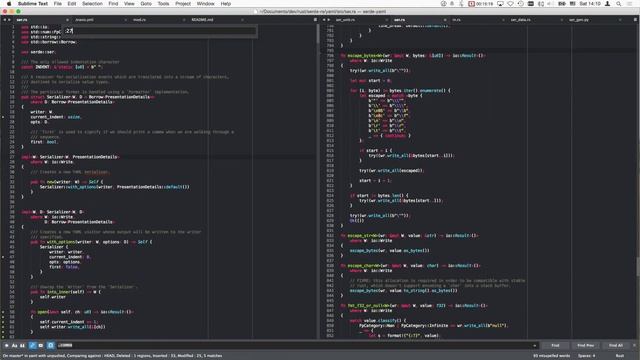Click left pane next-tab arrow
This screenshot has width=640, height=360.
point(9,20)
